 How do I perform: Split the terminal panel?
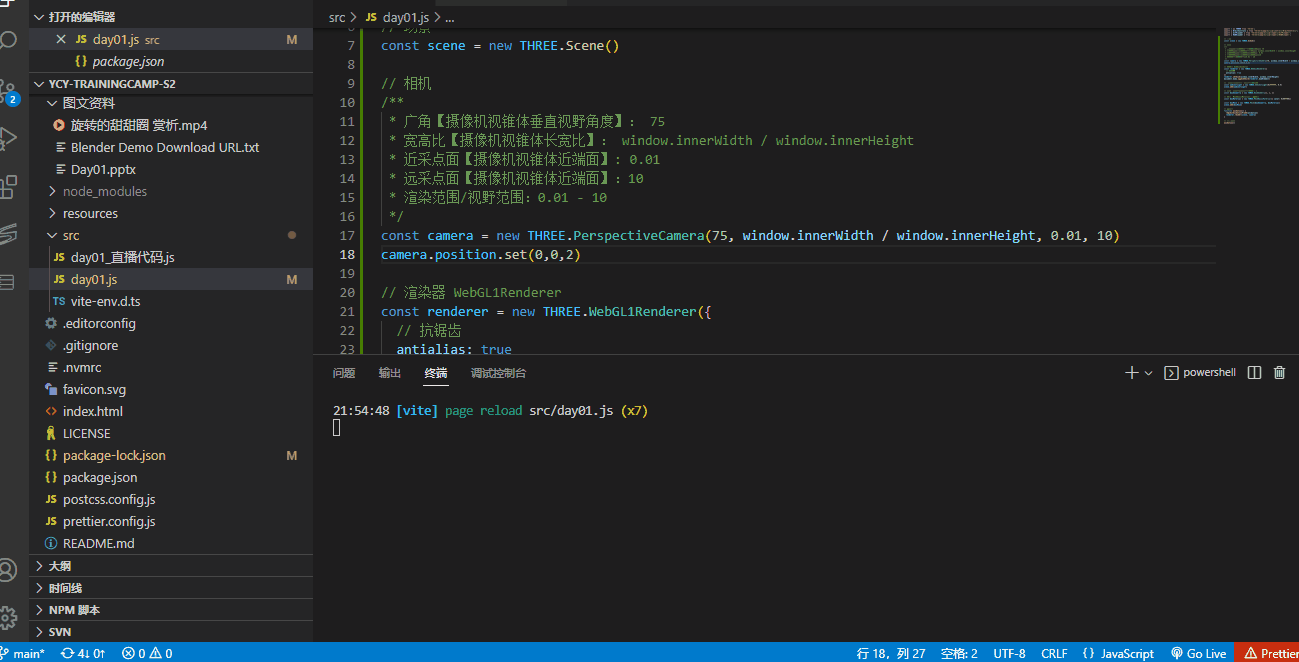[x=1255, y=372]
